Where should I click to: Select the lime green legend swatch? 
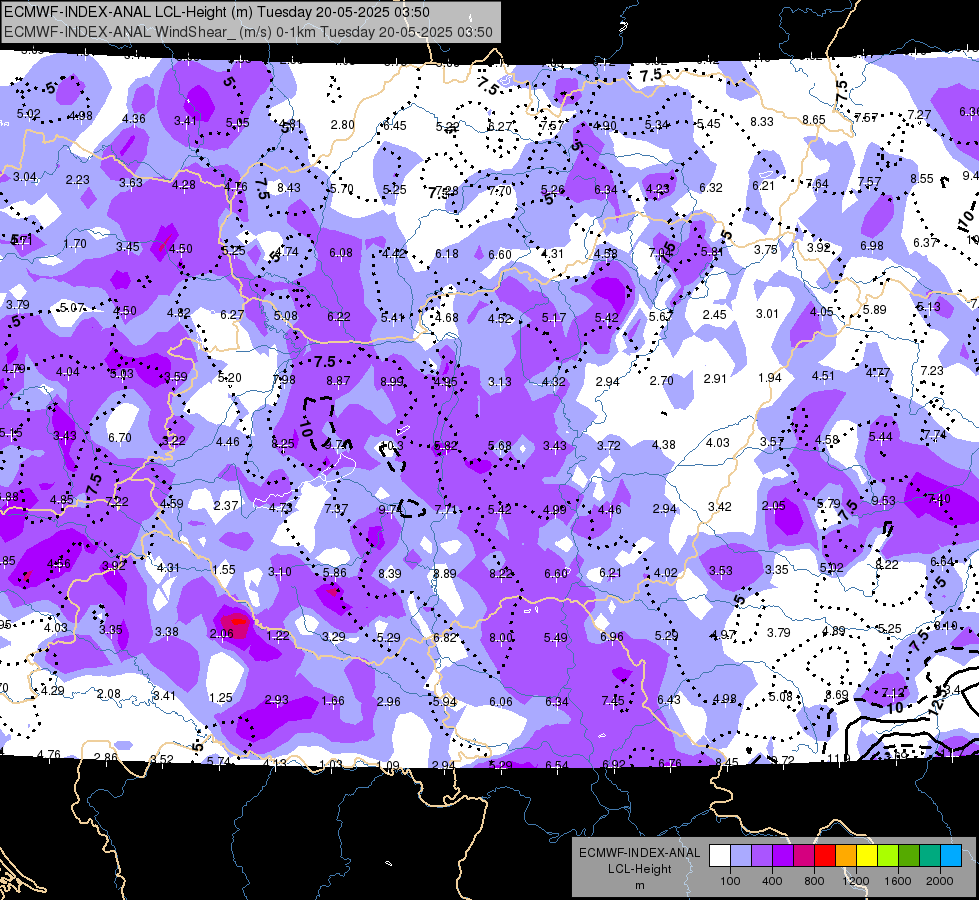[888, 856]
